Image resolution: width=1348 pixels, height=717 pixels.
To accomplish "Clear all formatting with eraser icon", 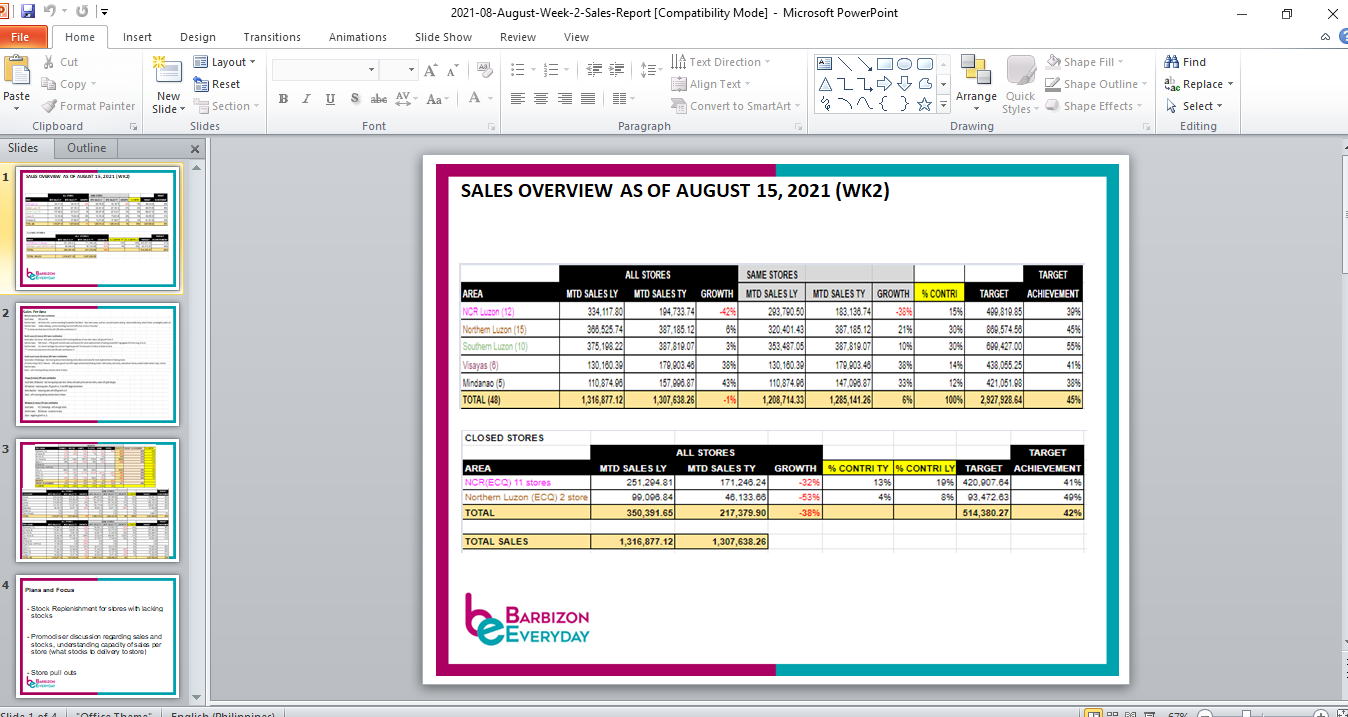I will click(x=486, y=70).
